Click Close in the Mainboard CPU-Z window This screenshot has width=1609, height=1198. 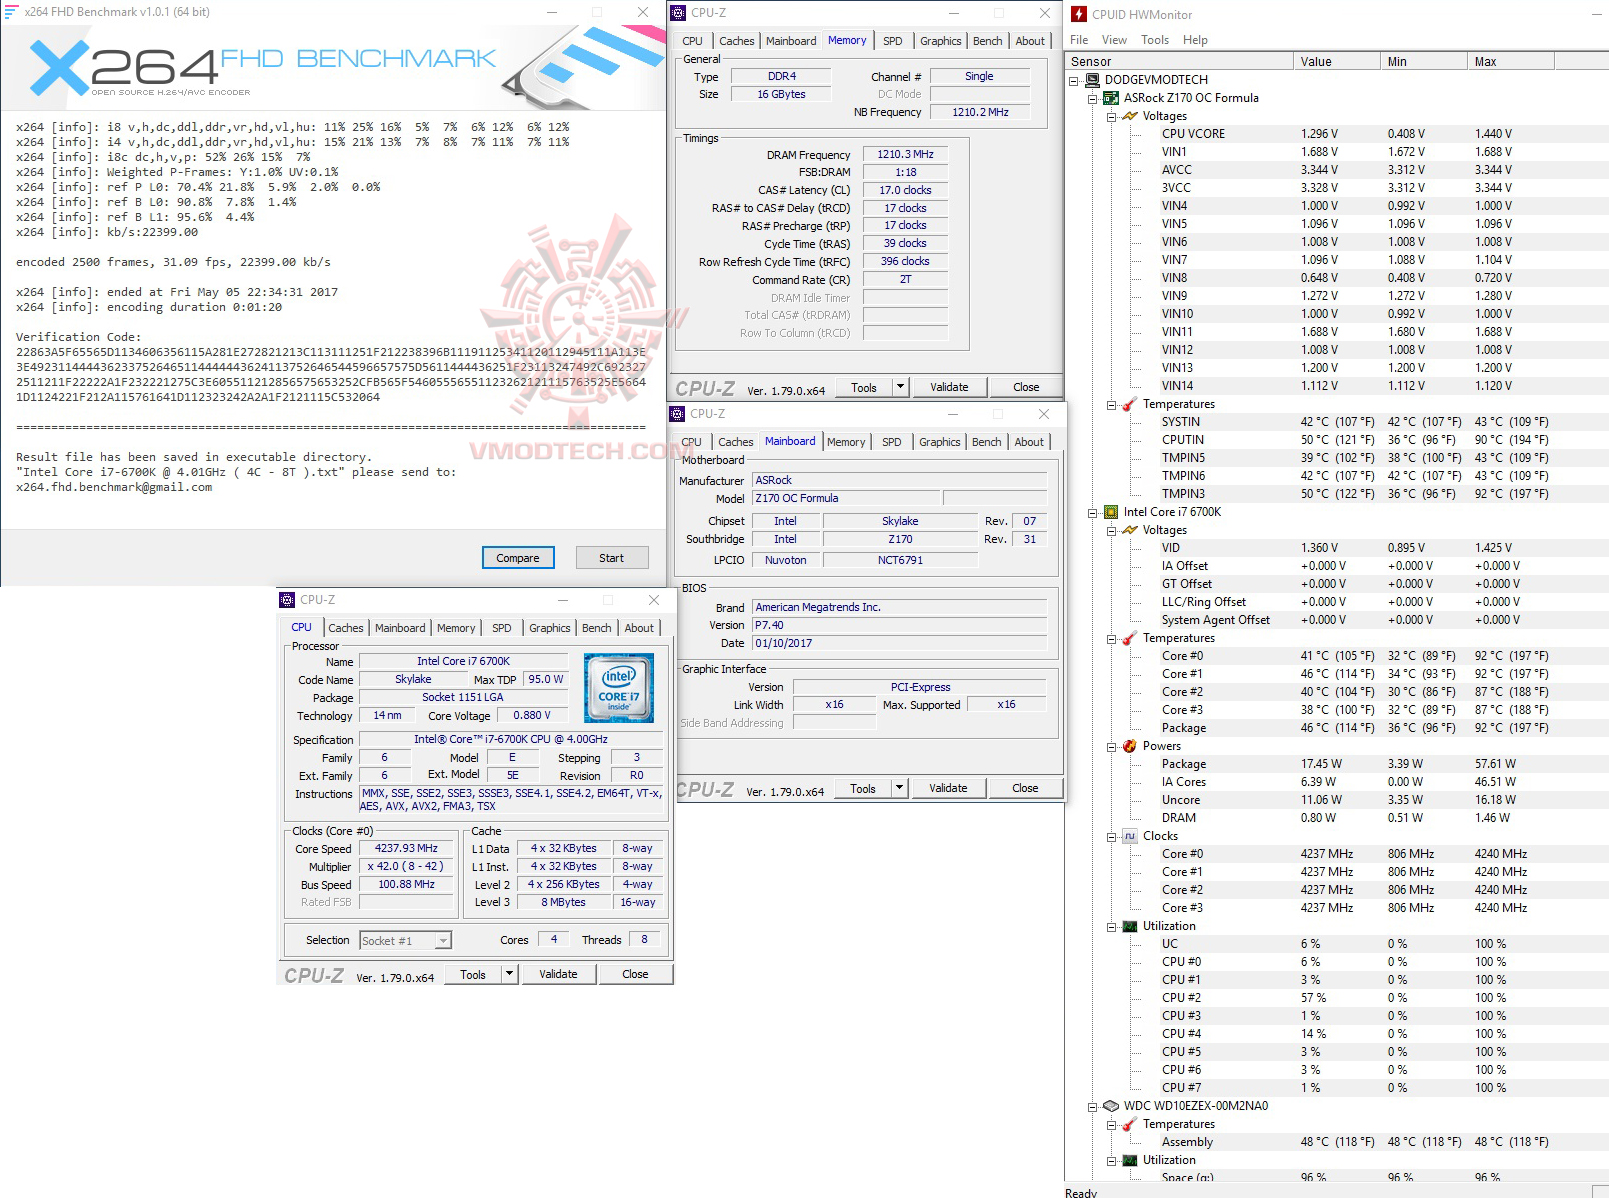(1025, 788)
